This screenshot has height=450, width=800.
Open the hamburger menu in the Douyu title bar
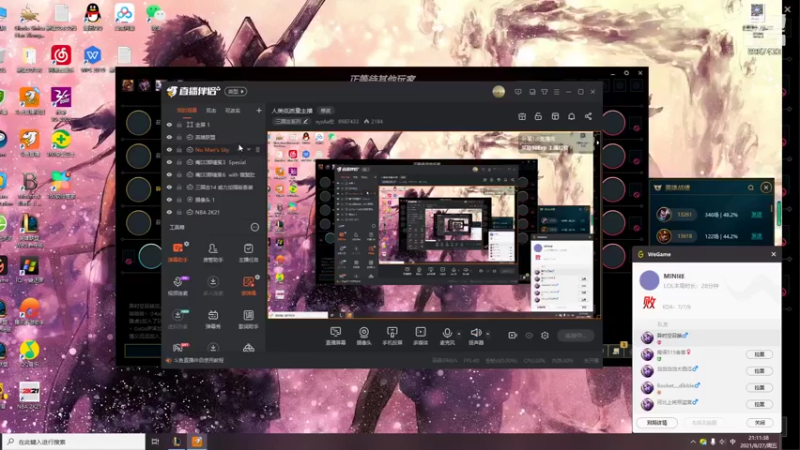[x=557, y=92]
